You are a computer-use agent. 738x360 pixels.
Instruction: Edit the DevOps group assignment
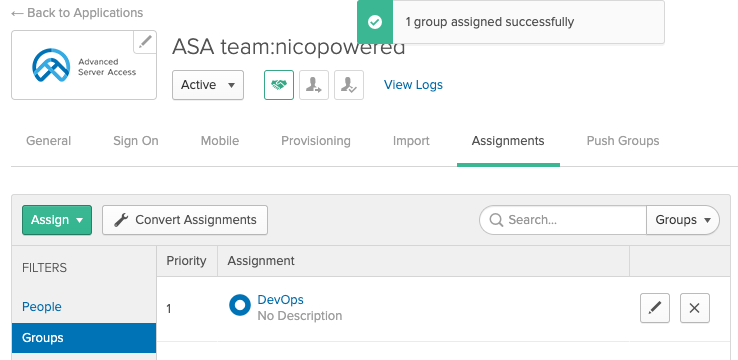[655, 308]
